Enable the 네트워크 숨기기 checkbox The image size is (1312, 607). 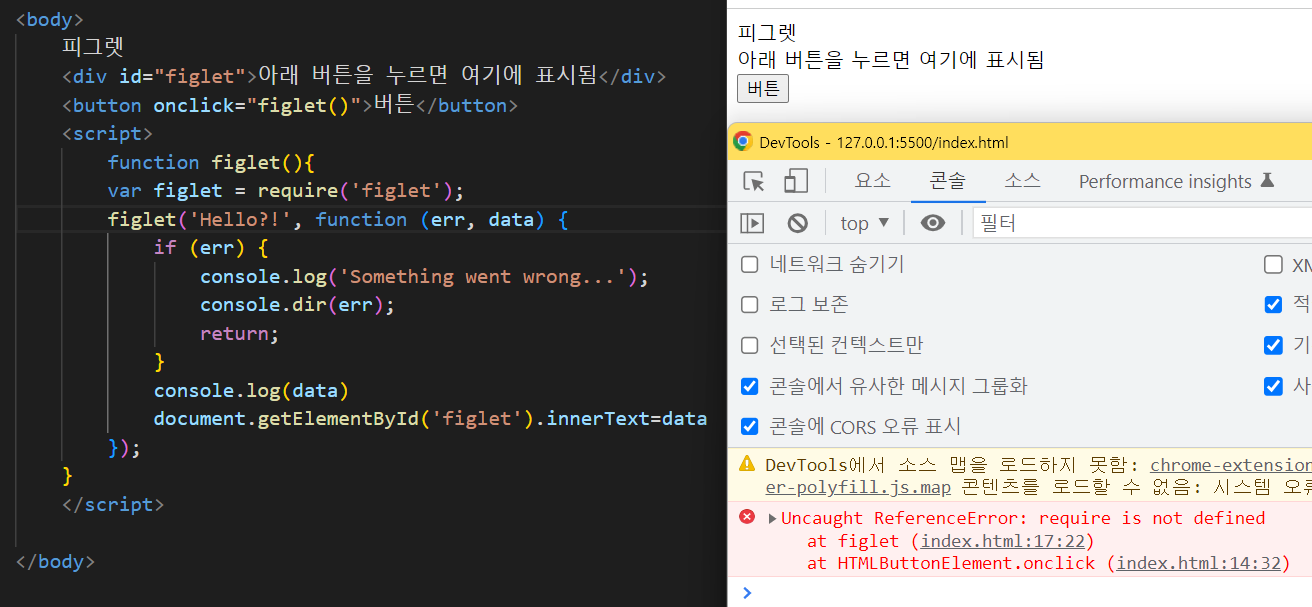(x=749, y=265)
